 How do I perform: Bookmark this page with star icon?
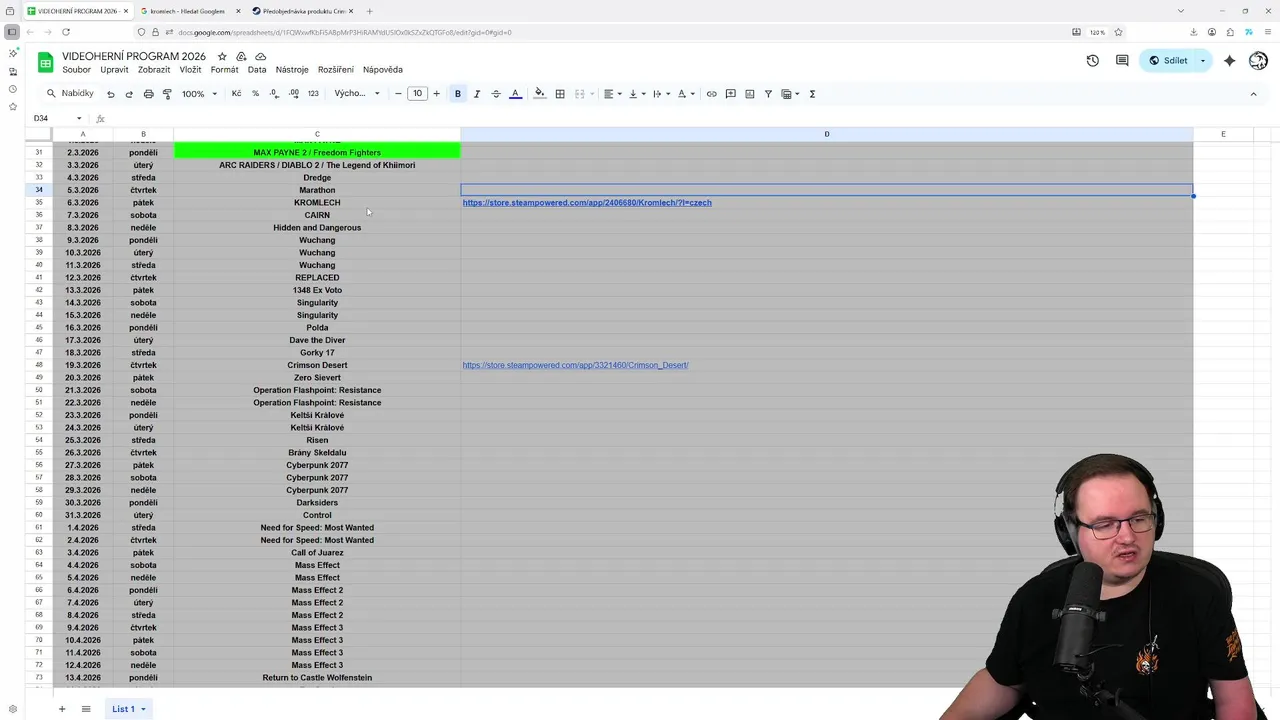pos(1118,32)
